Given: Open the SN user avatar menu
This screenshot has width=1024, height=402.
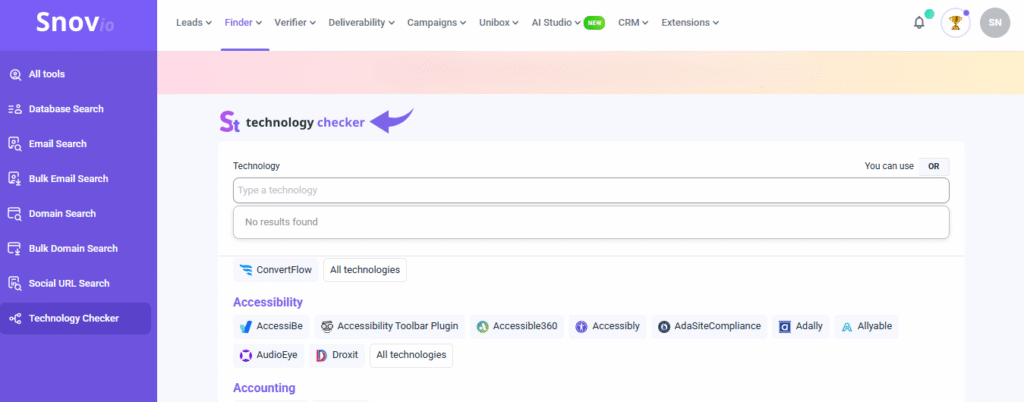Looking at the screenshot, I should pos(995,23).
